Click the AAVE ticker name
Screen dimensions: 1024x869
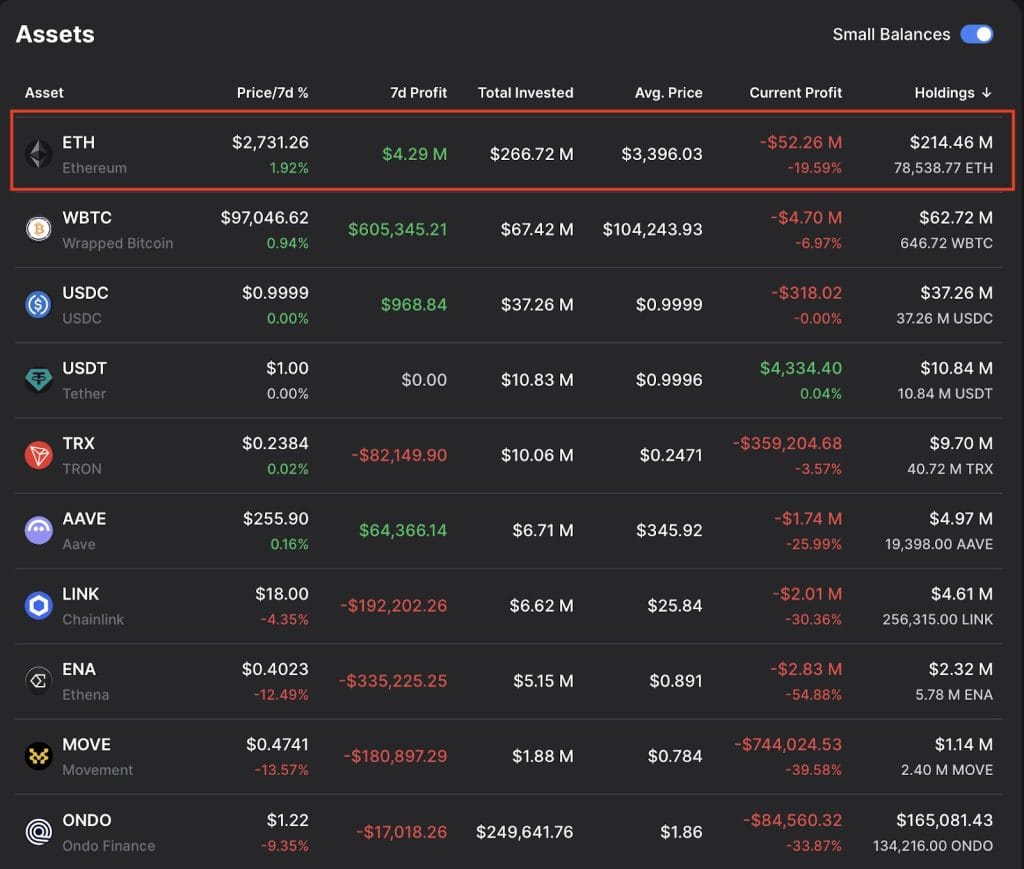coord(84,518)
